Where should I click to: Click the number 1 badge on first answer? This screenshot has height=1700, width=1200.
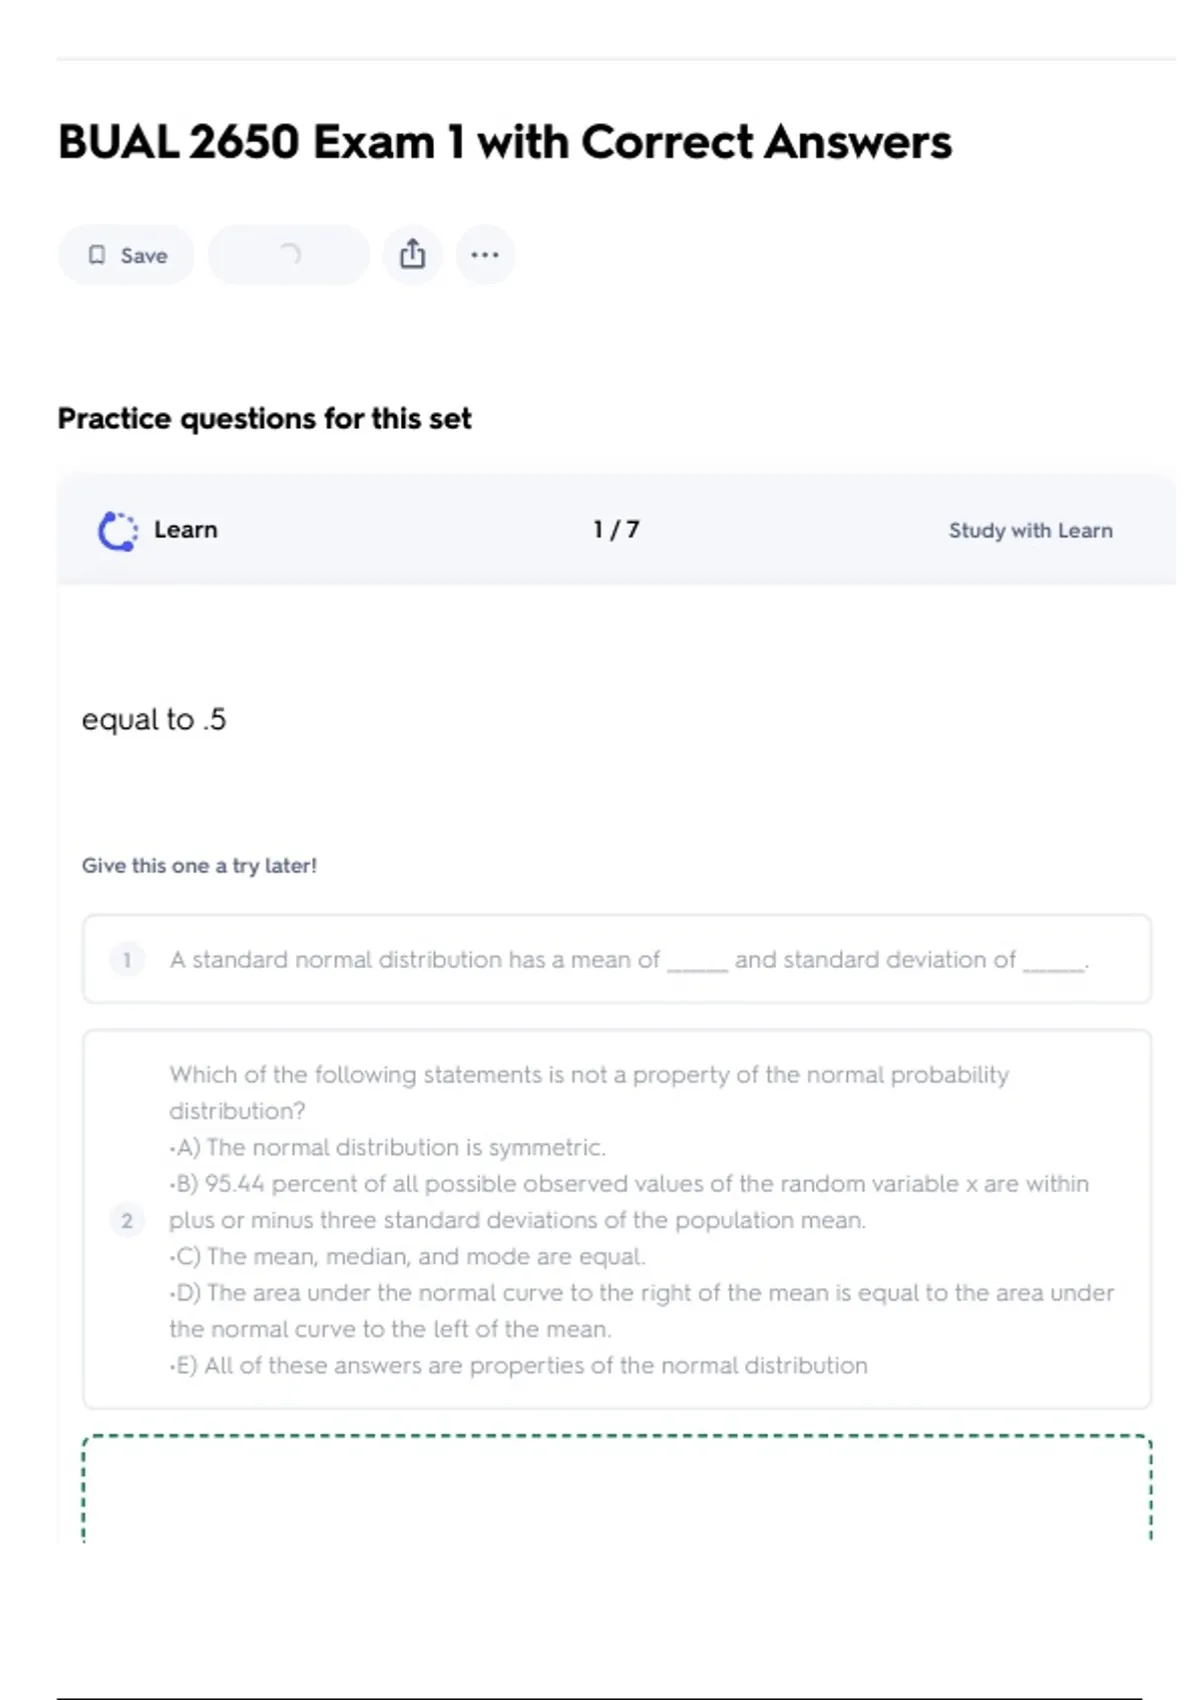click(127, 960)
